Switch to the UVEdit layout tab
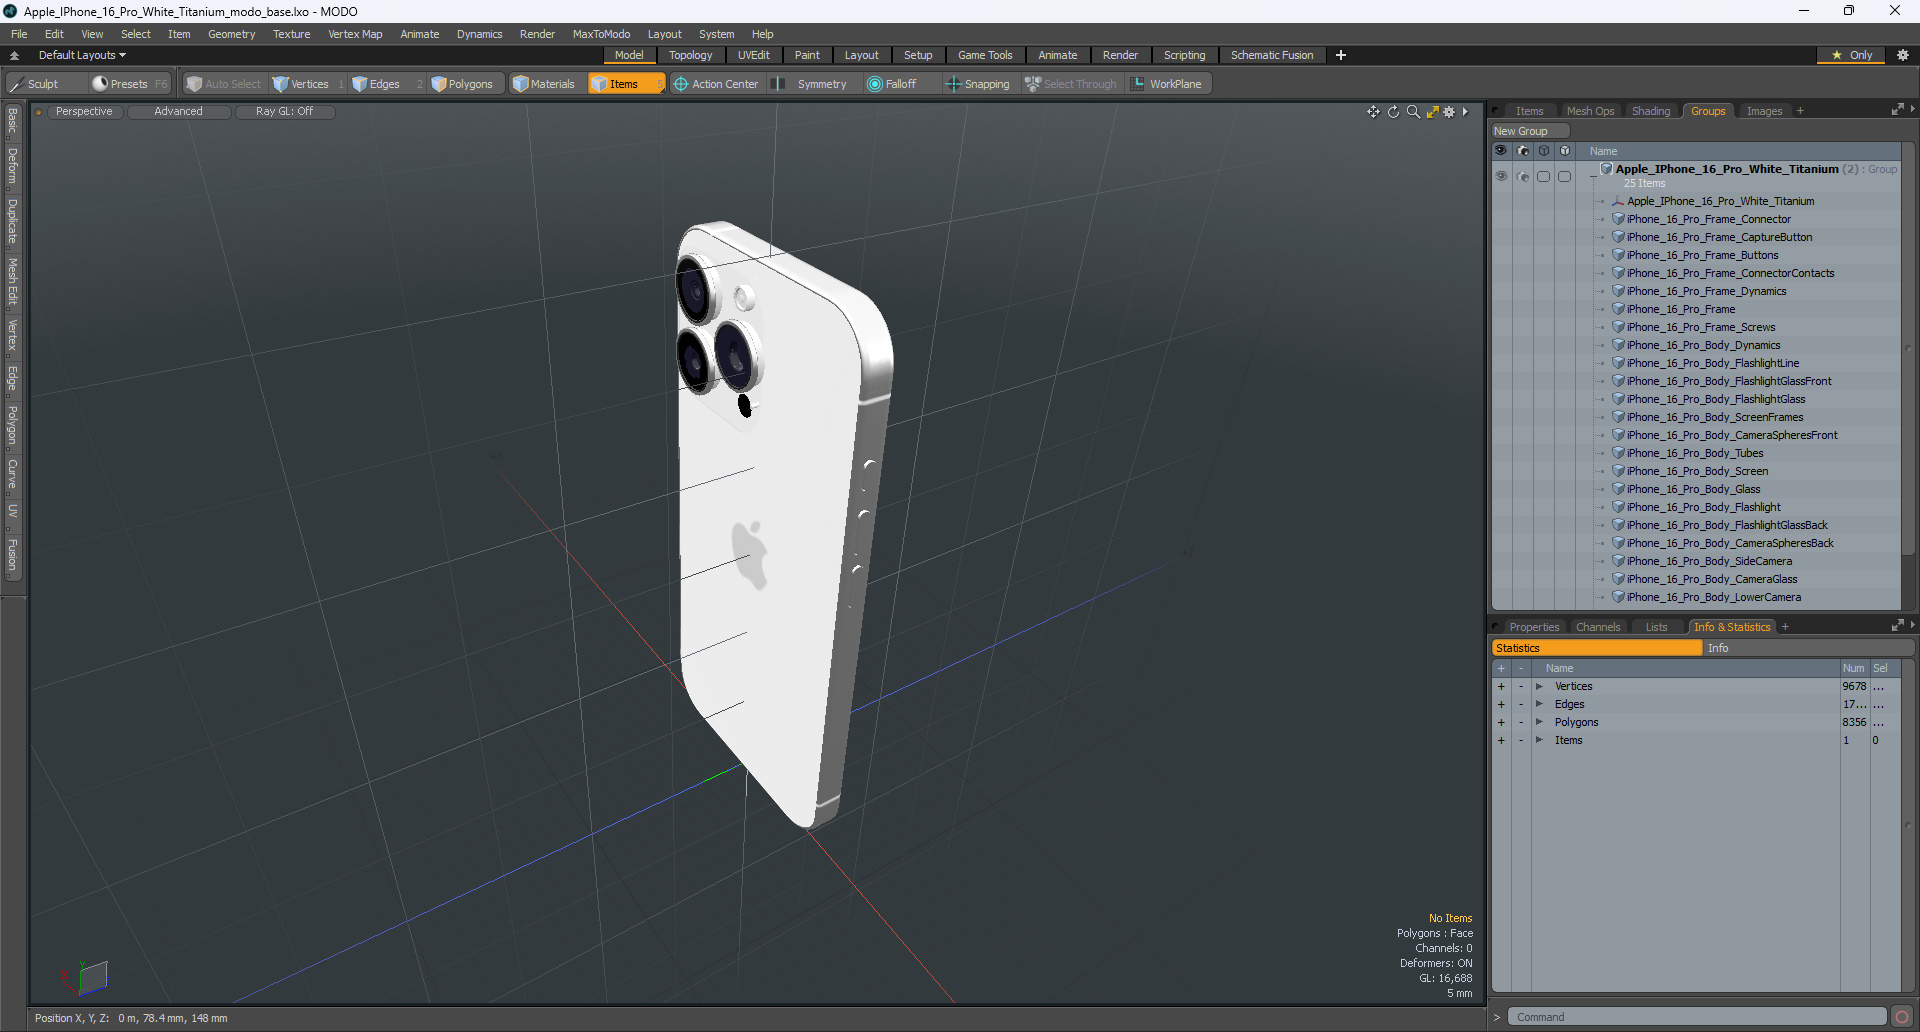Image resolution: width=1920 pixels, height=1032 pixels. [x=753, y=55]
